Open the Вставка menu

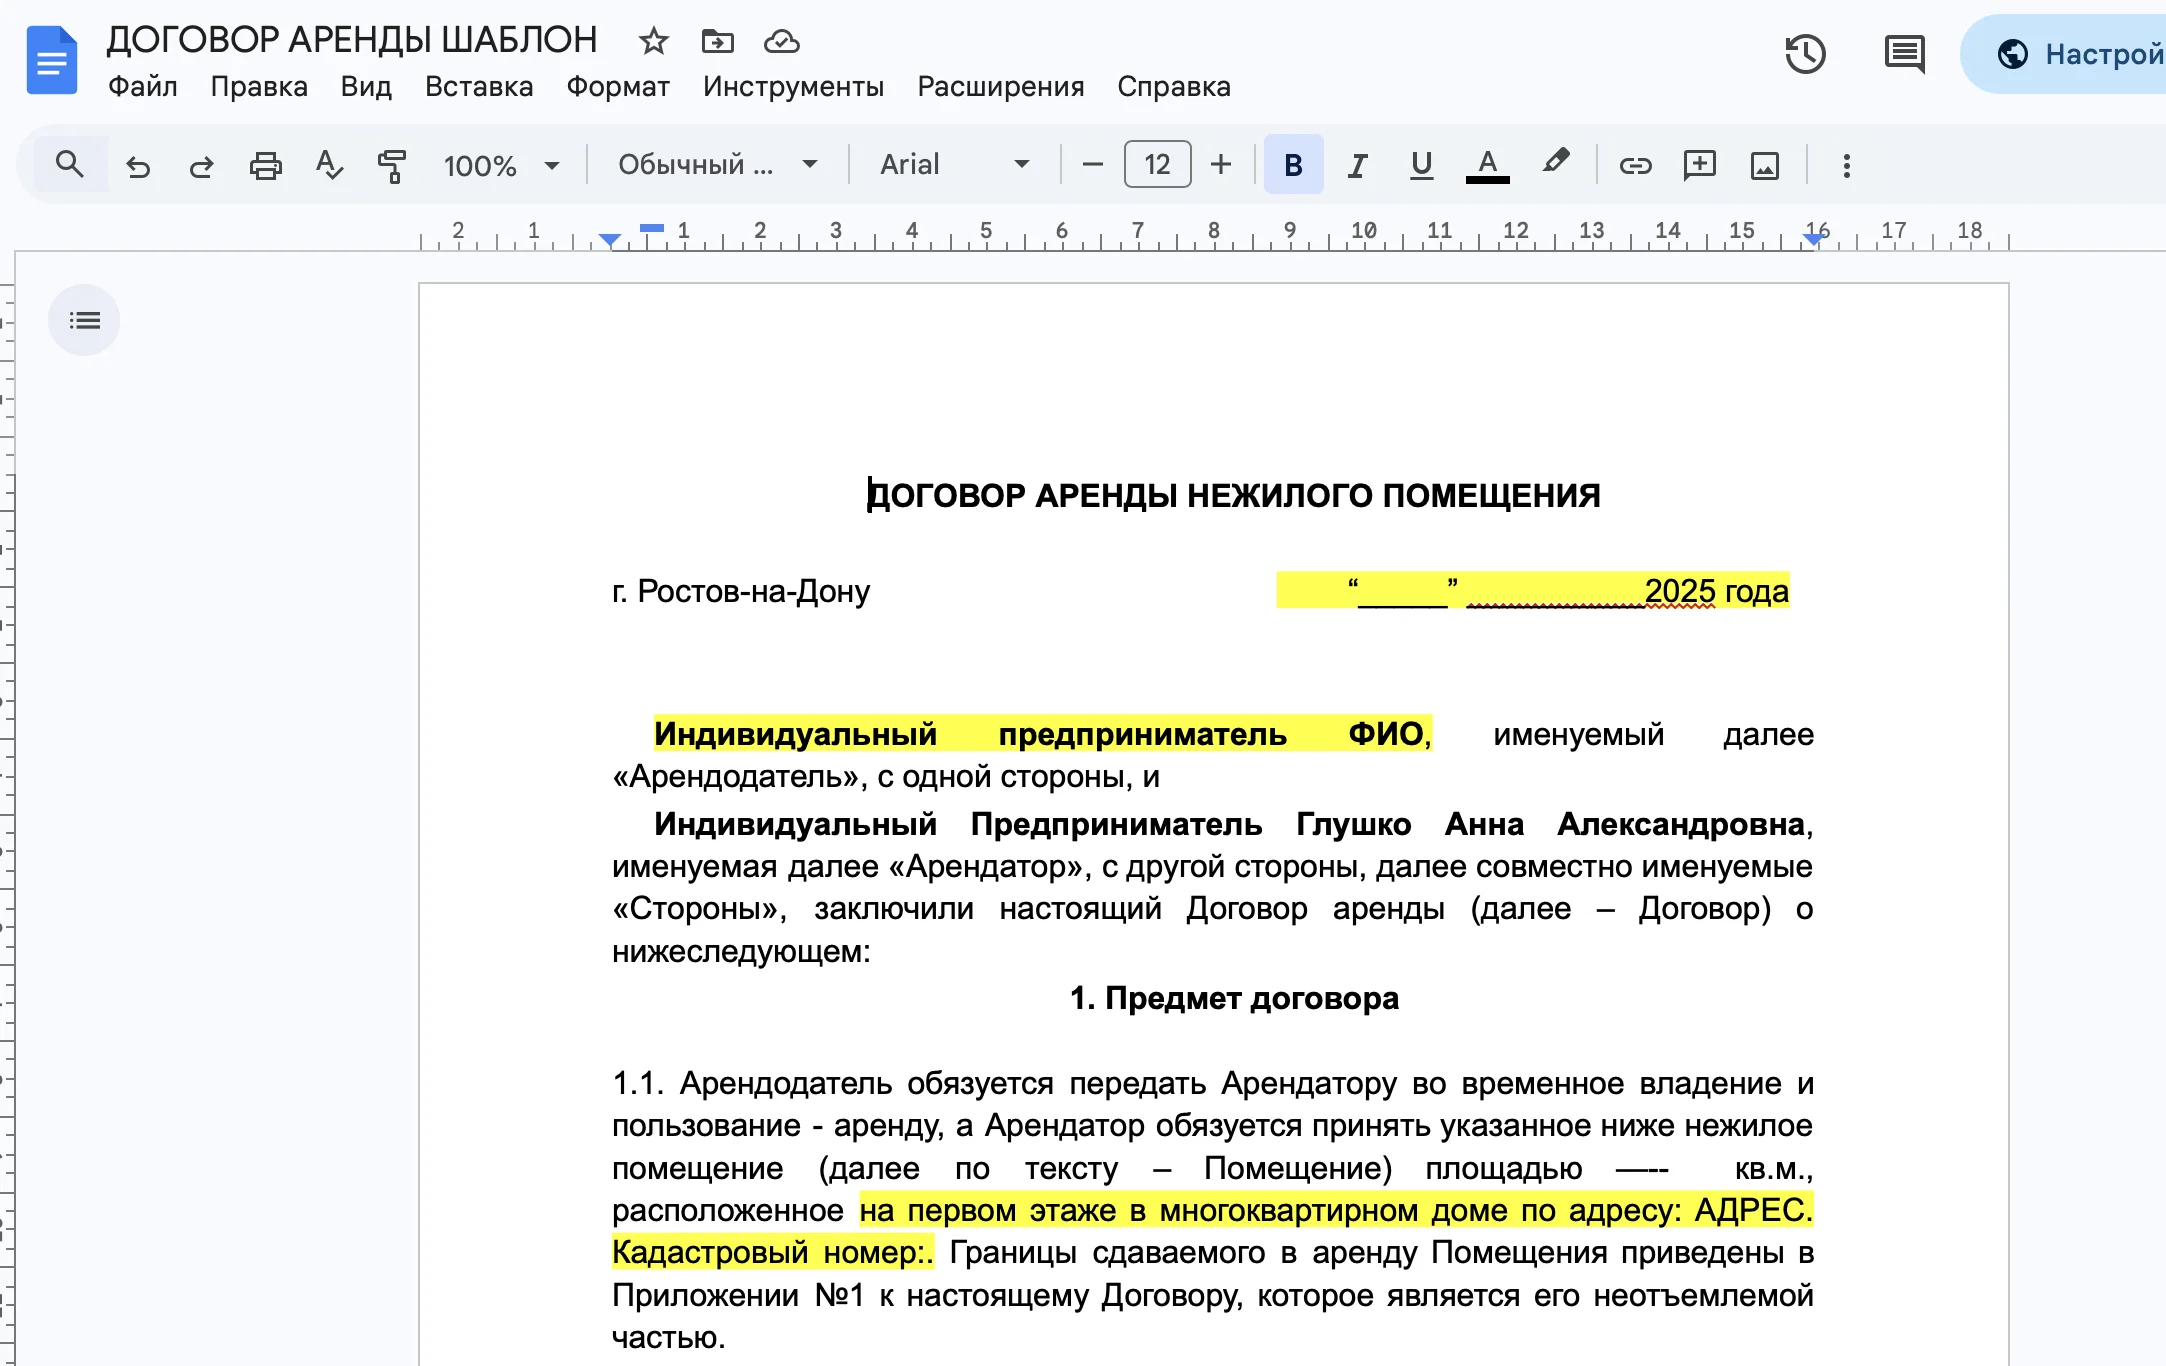478,86
